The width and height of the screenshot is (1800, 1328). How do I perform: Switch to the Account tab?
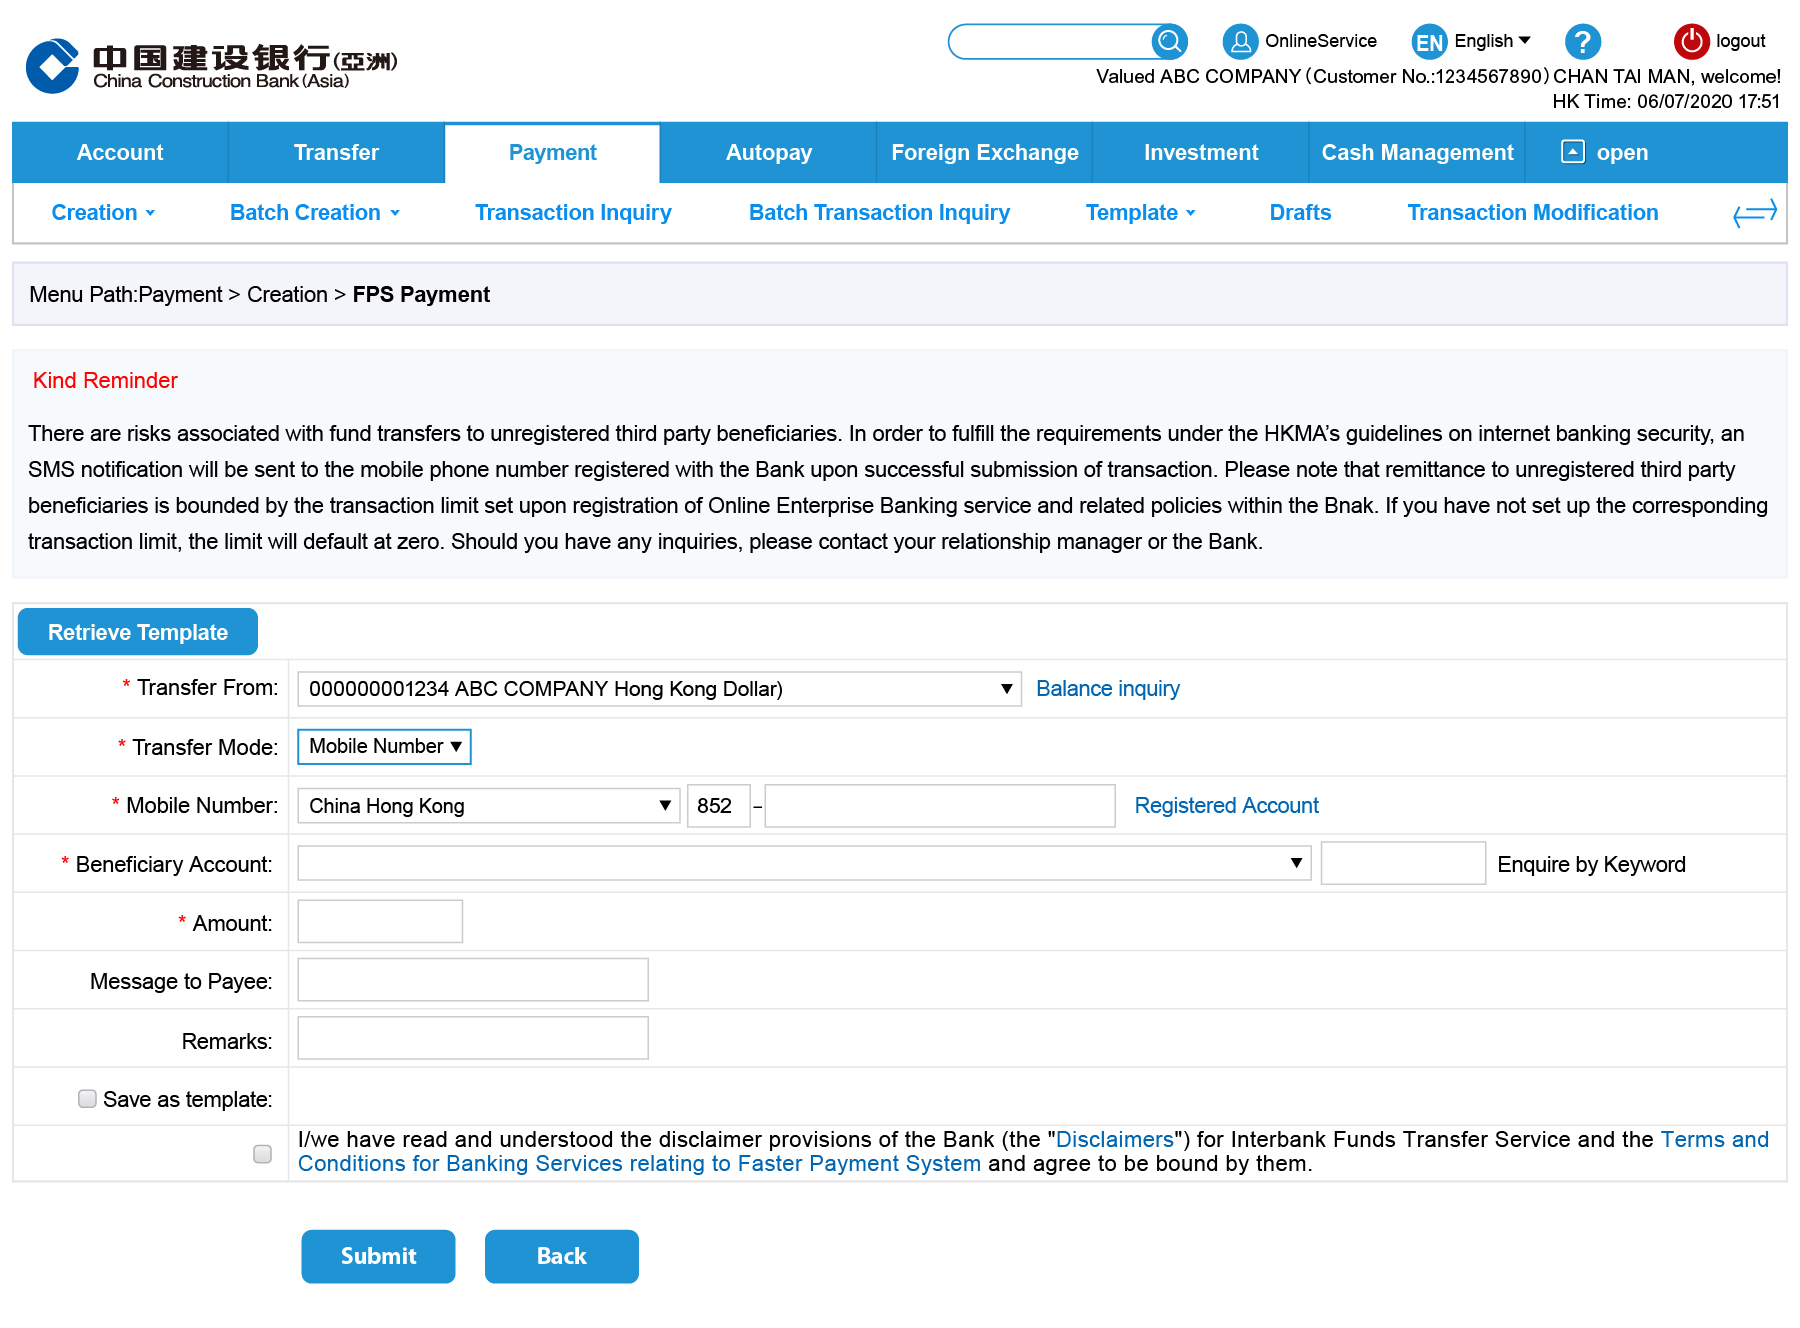coord(120,152)
